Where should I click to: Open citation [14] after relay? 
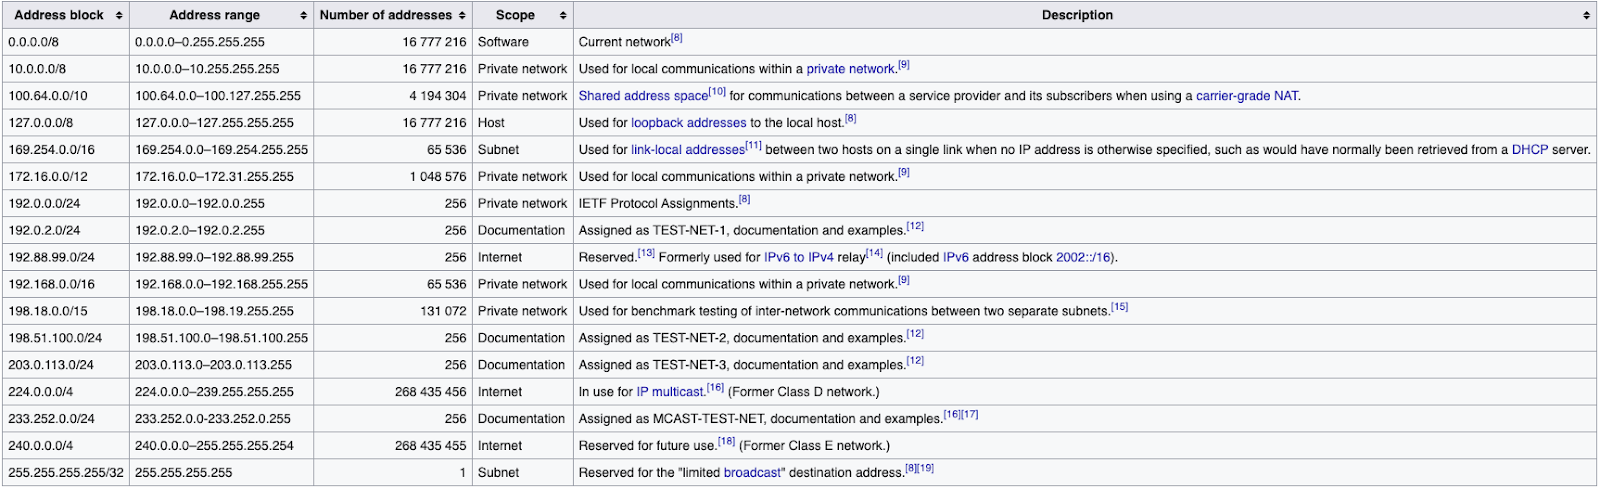[874, 254]
